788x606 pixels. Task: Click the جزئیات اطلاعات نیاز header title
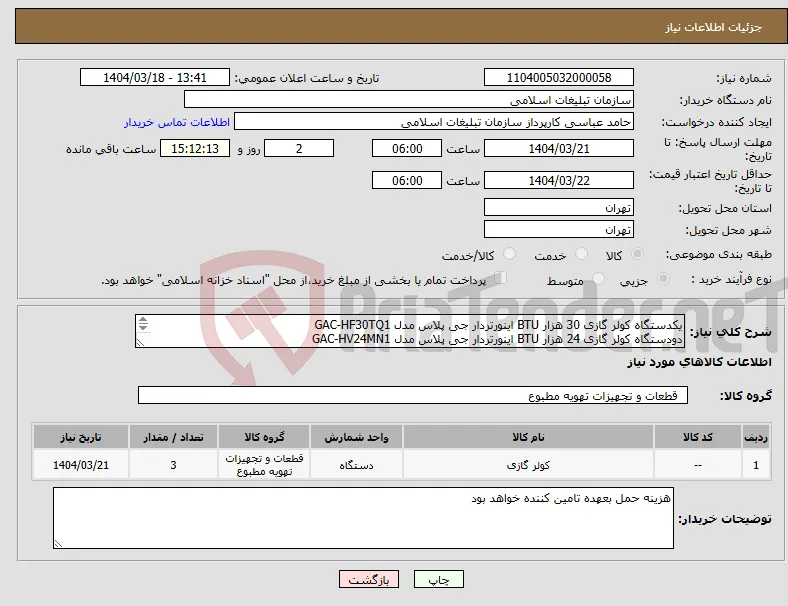[714, 27]
